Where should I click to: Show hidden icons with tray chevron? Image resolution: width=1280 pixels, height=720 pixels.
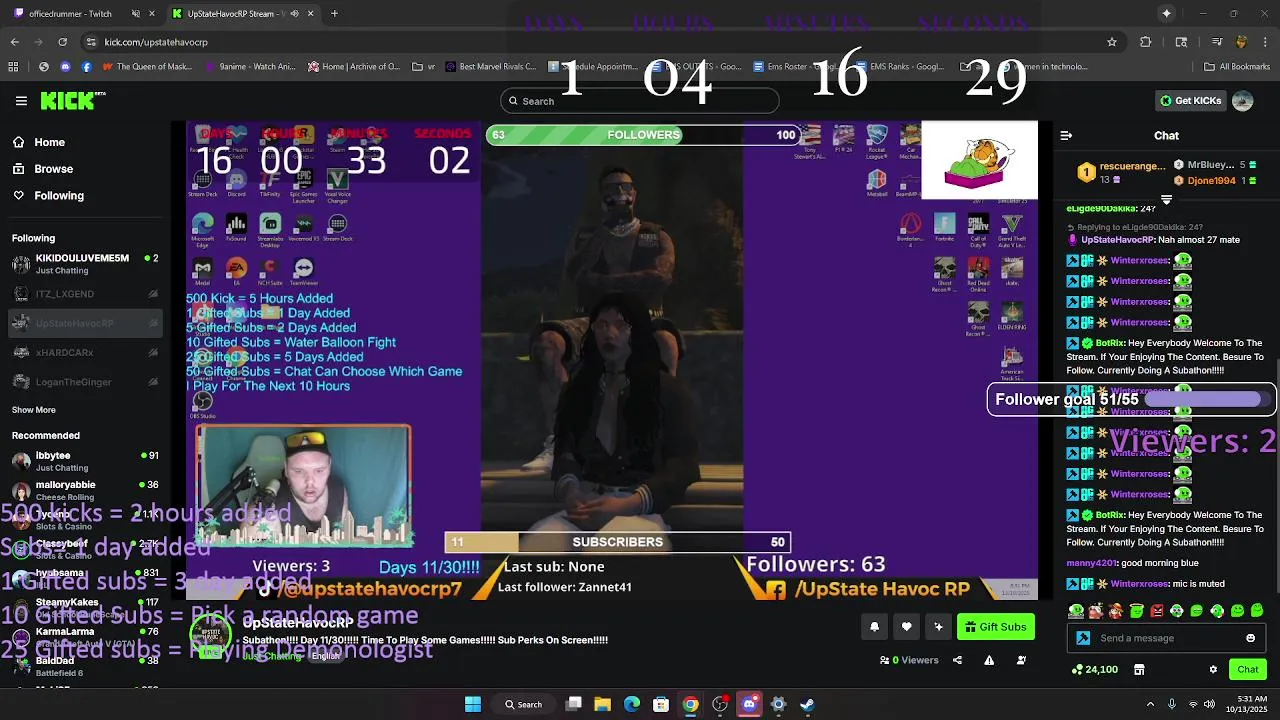coord(1150,704)
